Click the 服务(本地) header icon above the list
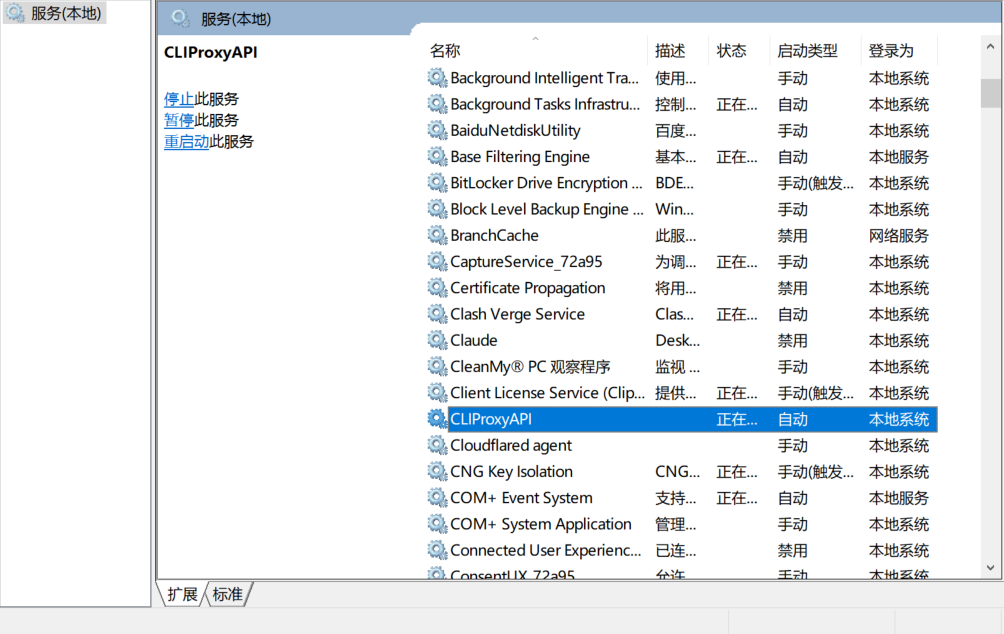This screenshot has width=1004, height=634. point(181,19)
